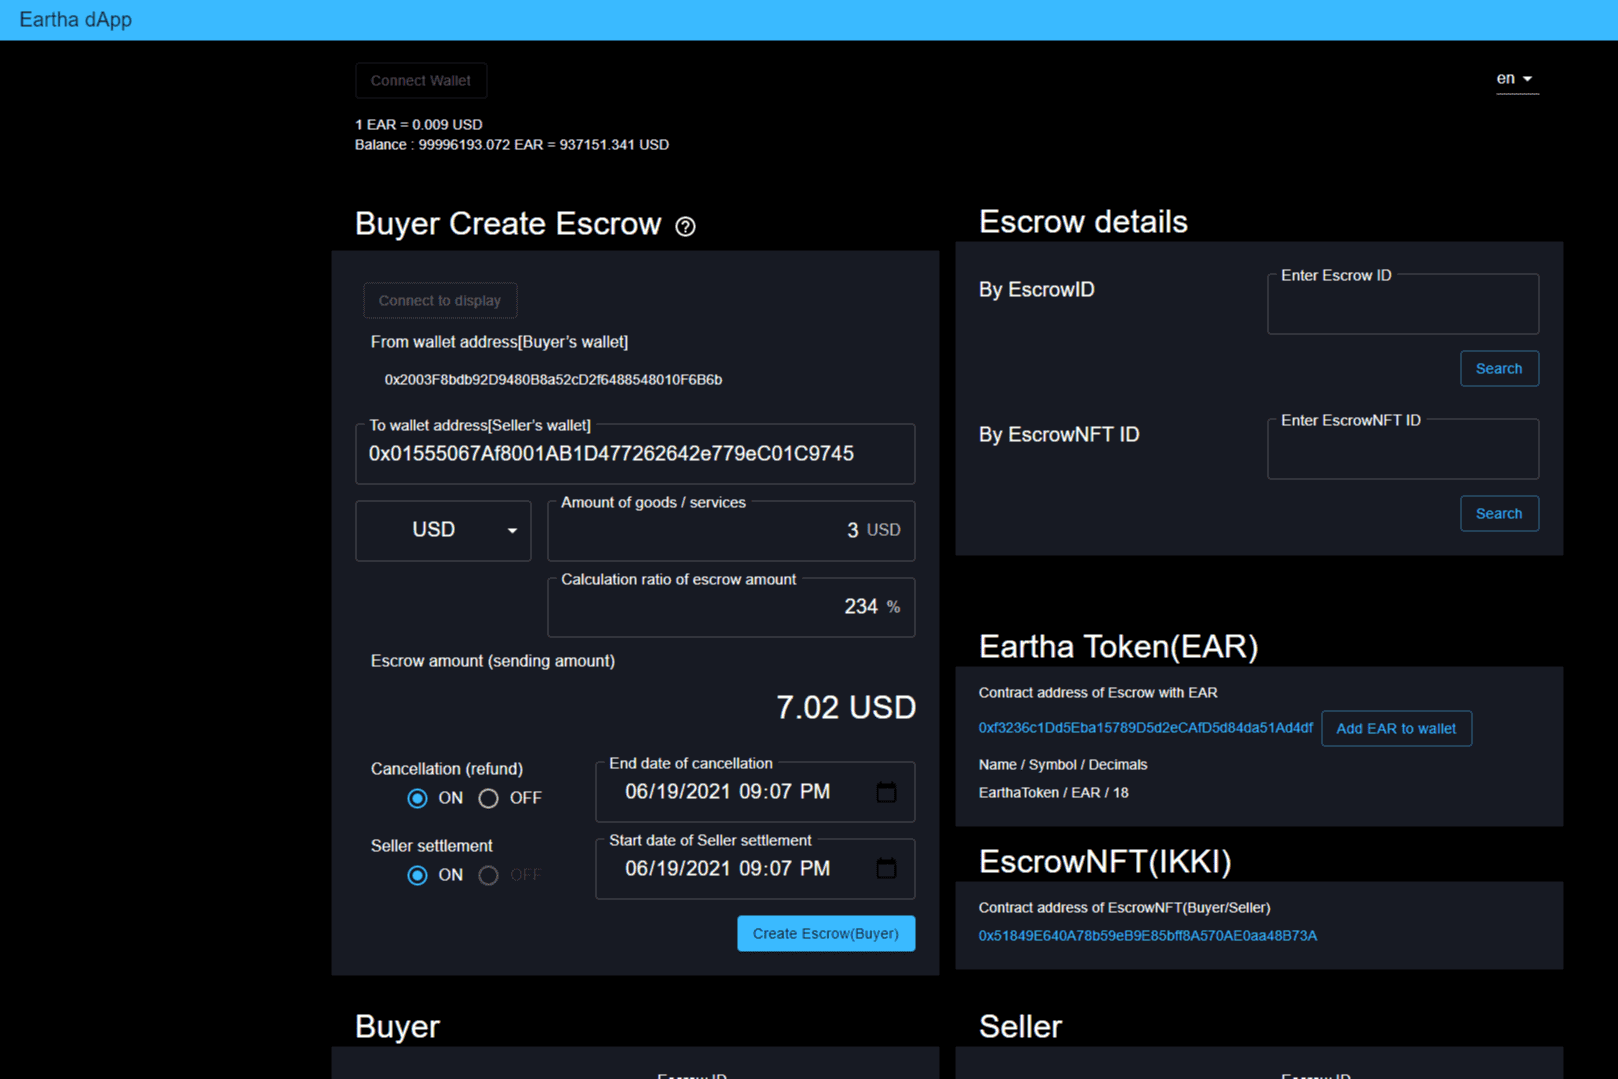
Task: Open the EAR escrow contract address link
Action: [1144, 728]
